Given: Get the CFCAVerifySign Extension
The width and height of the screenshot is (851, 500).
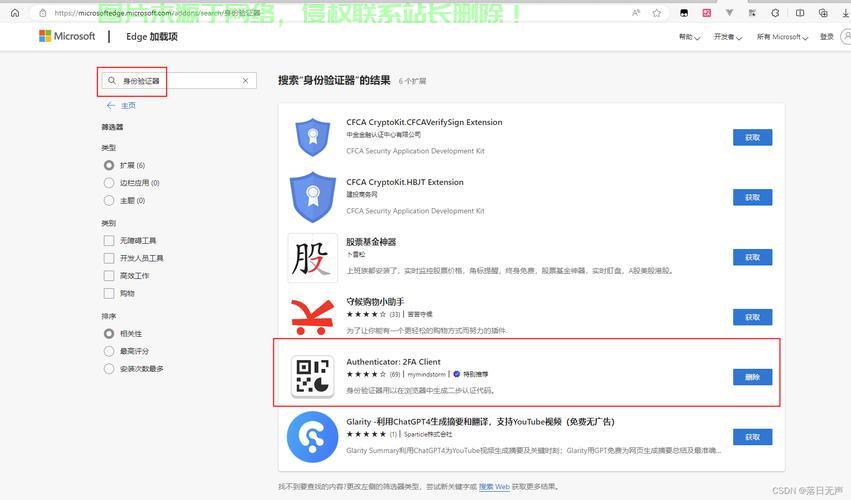Looking at the screenshot, I should click(752, 137).
